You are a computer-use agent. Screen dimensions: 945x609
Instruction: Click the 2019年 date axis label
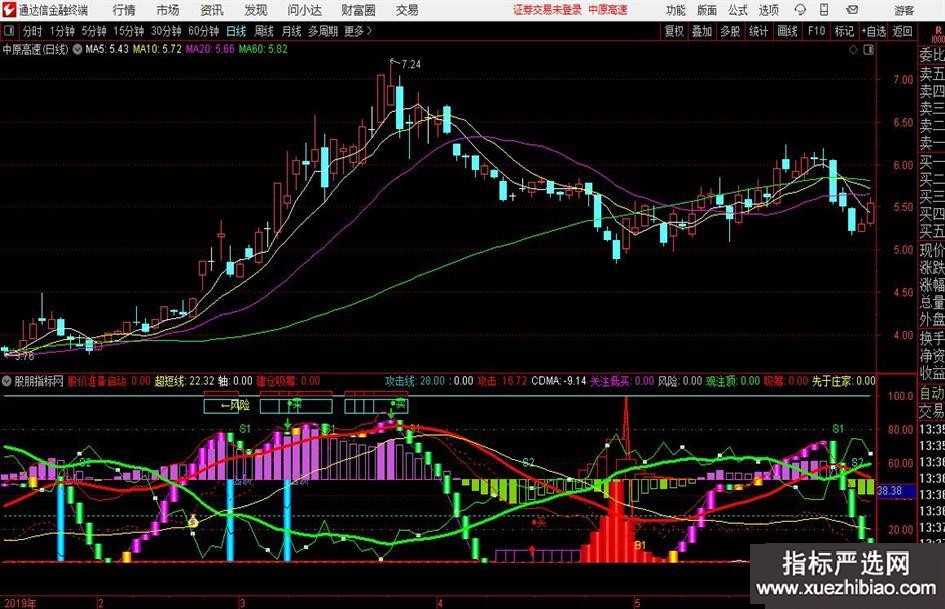pyautogui.click(x=20, y=603)
